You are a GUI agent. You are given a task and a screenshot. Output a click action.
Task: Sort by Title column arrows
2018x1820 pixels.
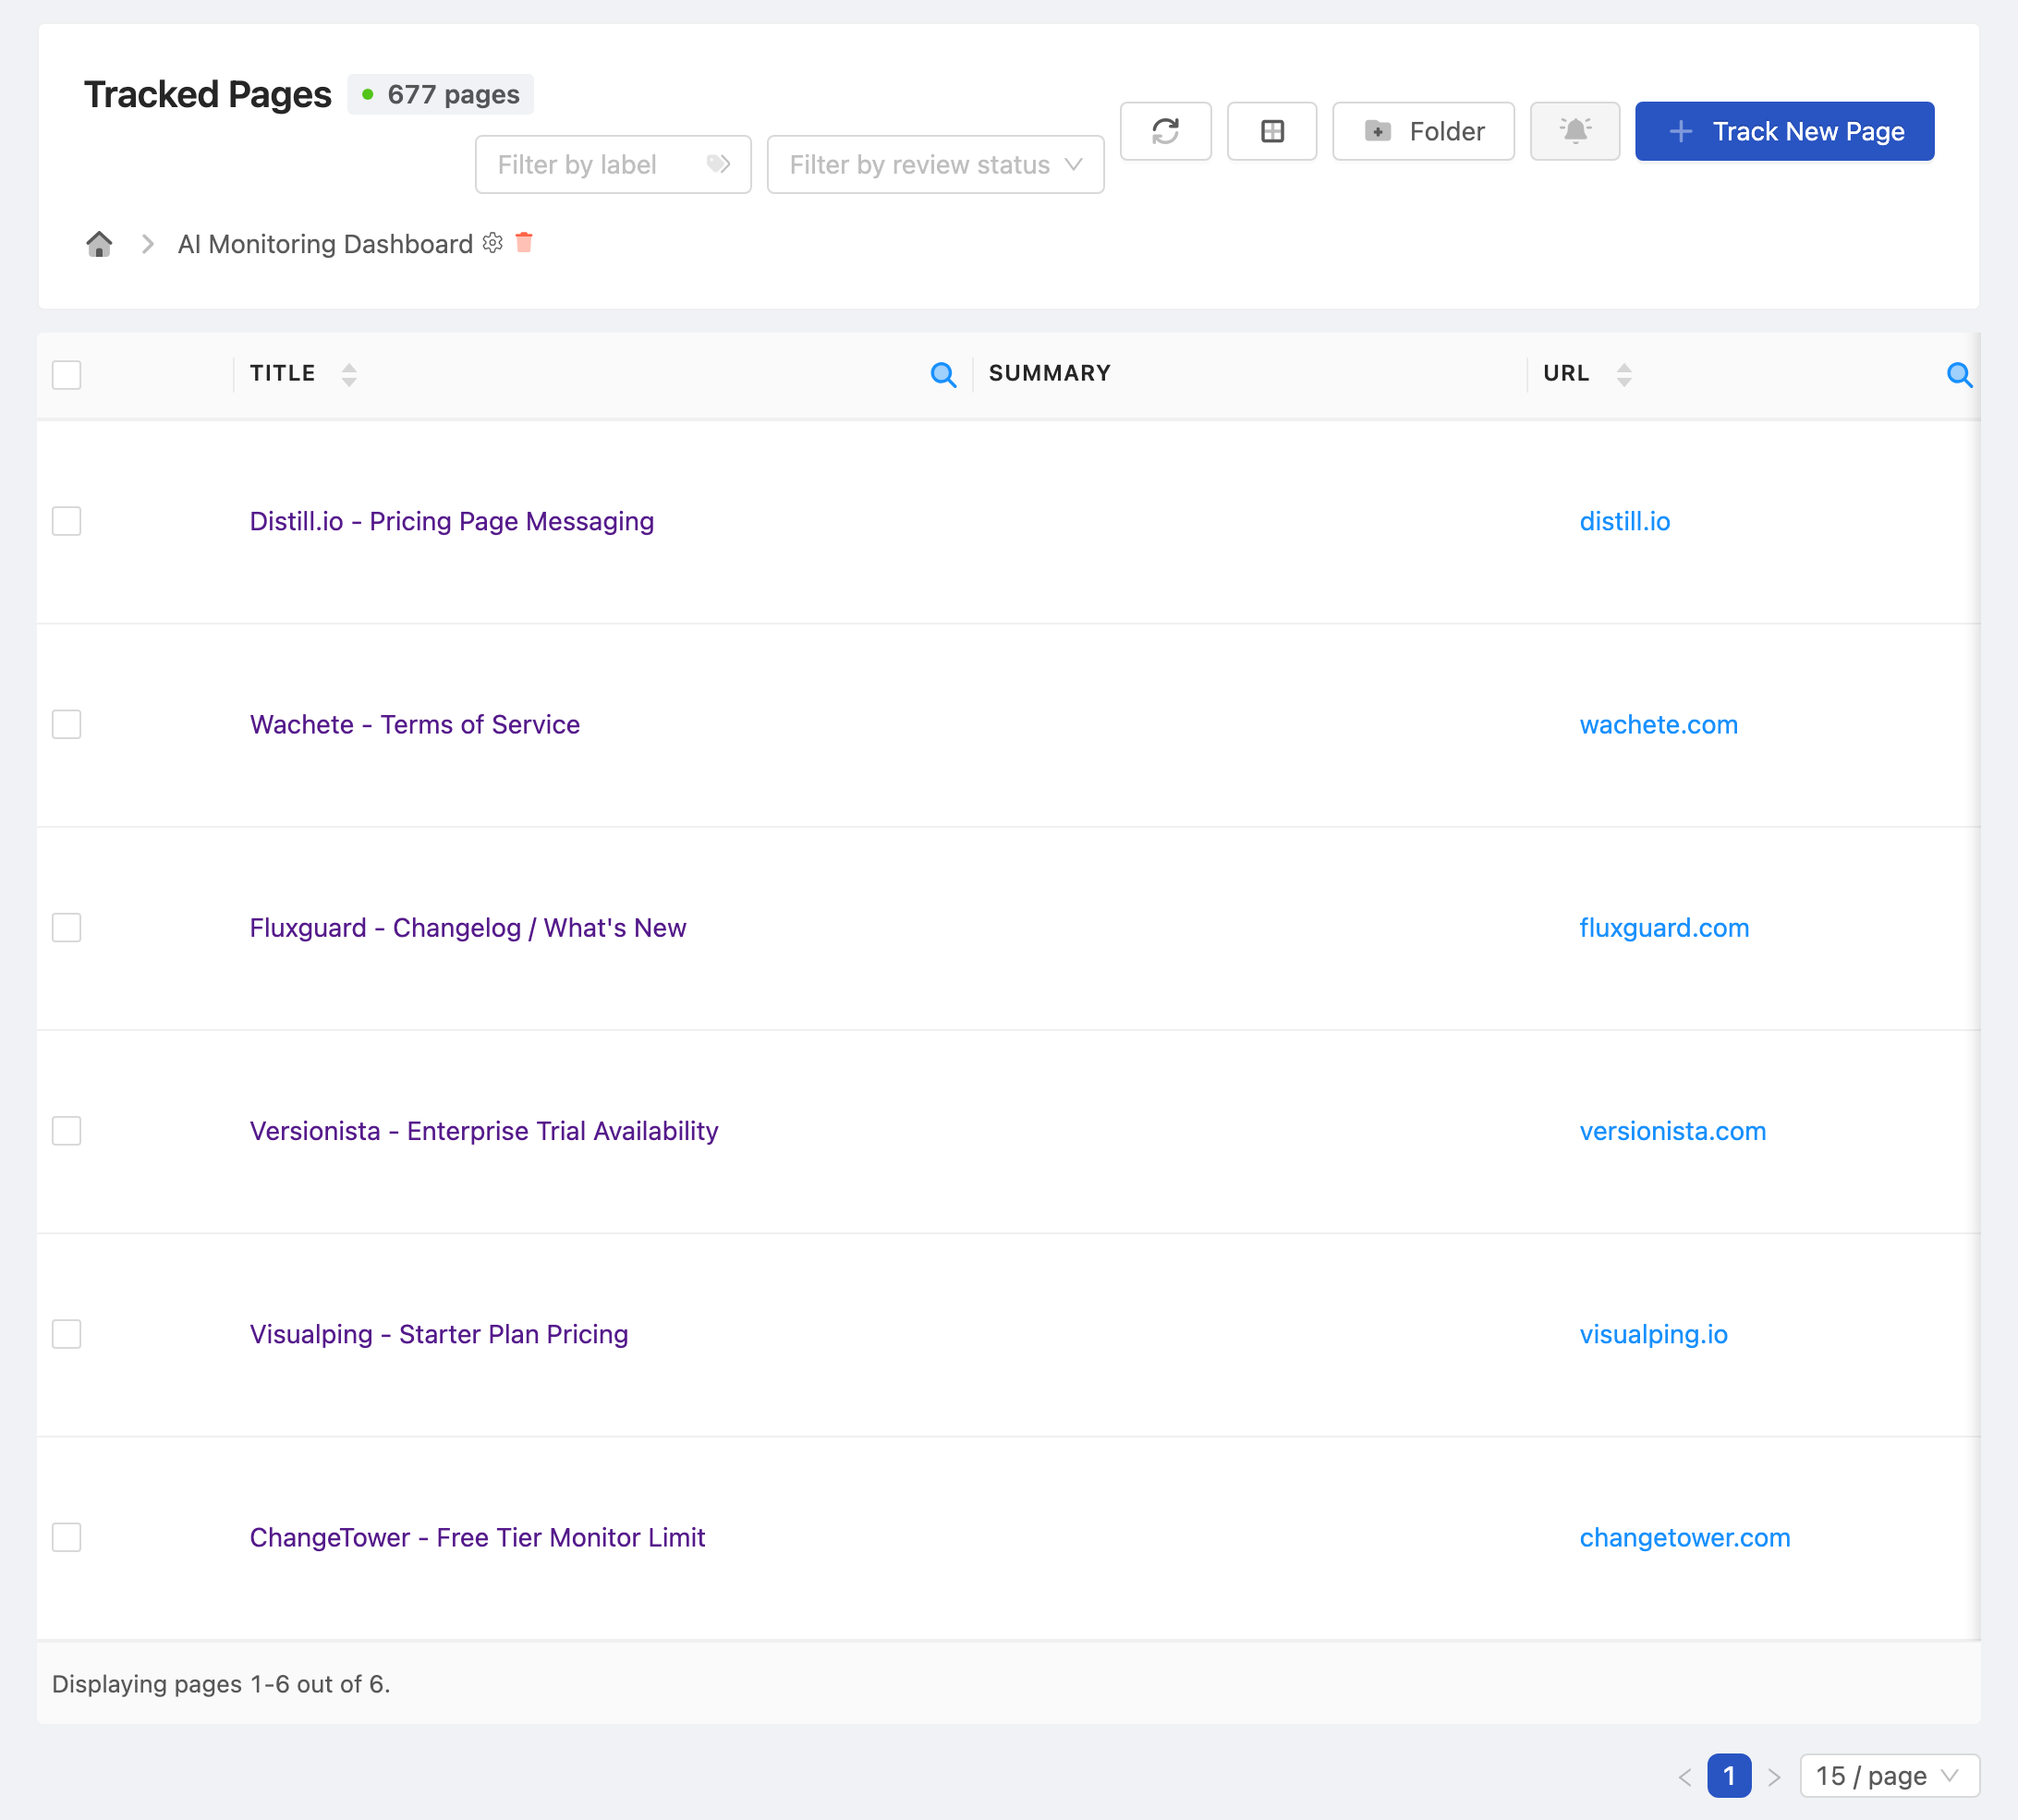349,374
